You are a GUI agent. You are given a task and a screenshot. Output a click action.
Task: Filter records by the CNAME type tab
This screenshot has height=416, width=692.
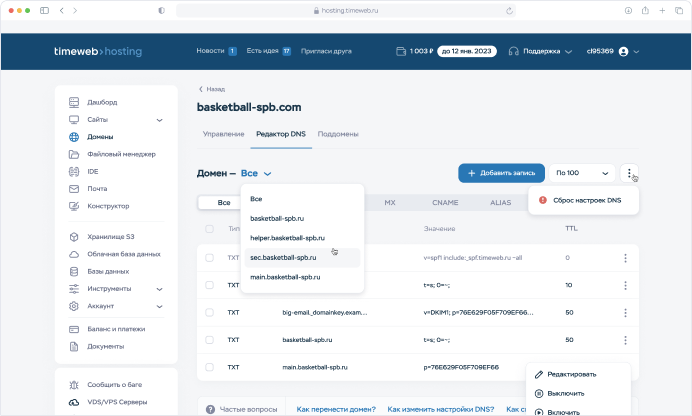tap(445, 202)
